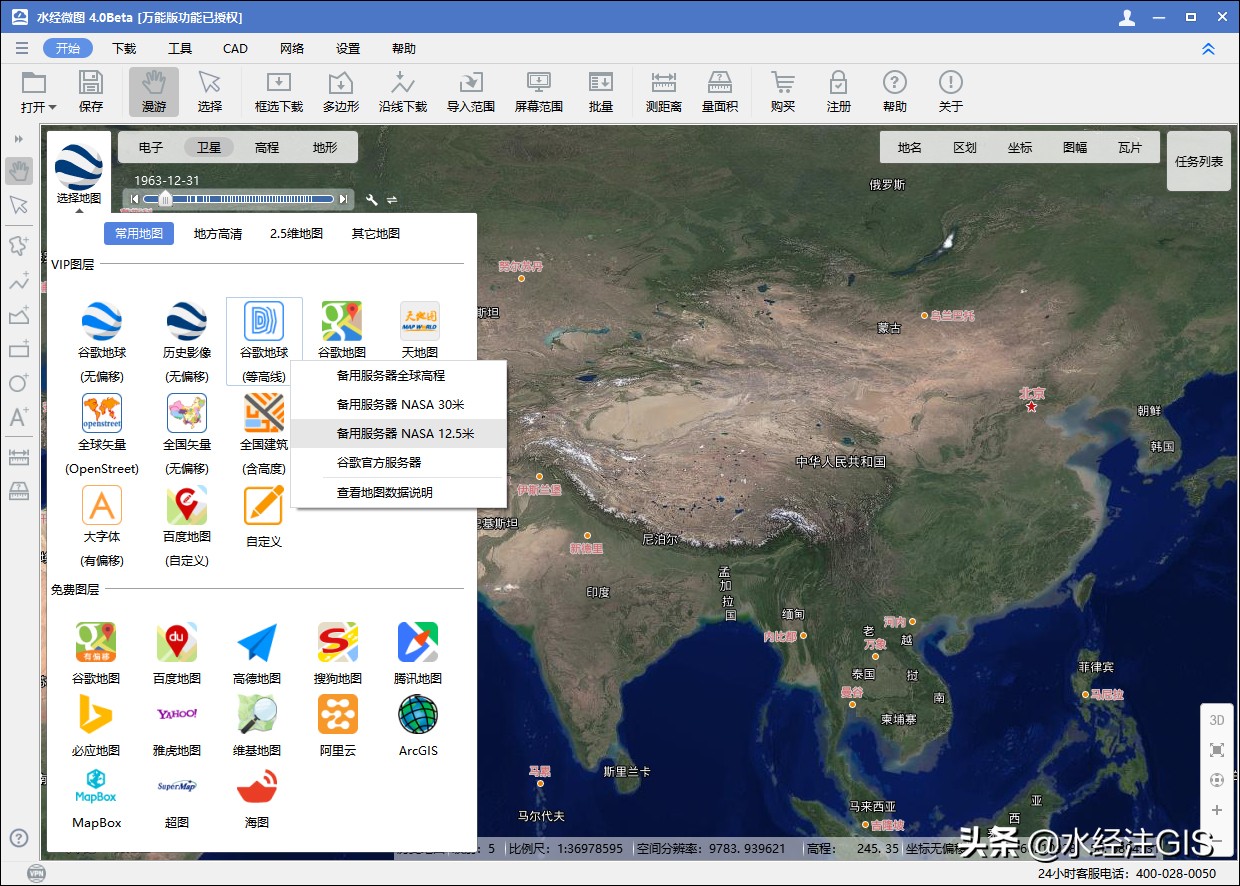
Task: Switch map type to 电子
Action: (151, 147)
